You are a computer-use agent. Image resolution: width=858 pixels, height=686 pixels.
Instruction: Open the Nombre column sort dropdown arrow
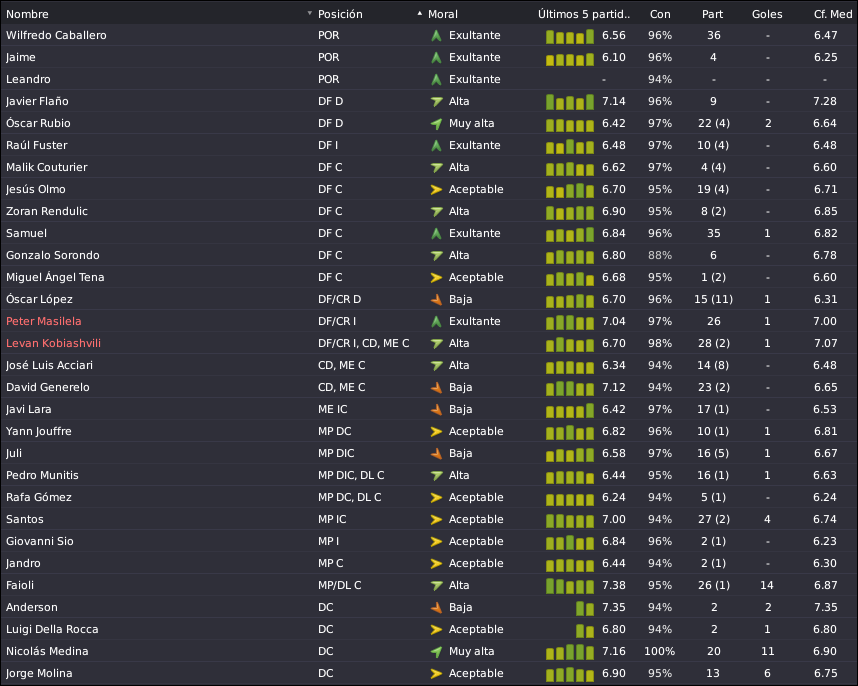[x=310, y=14]
